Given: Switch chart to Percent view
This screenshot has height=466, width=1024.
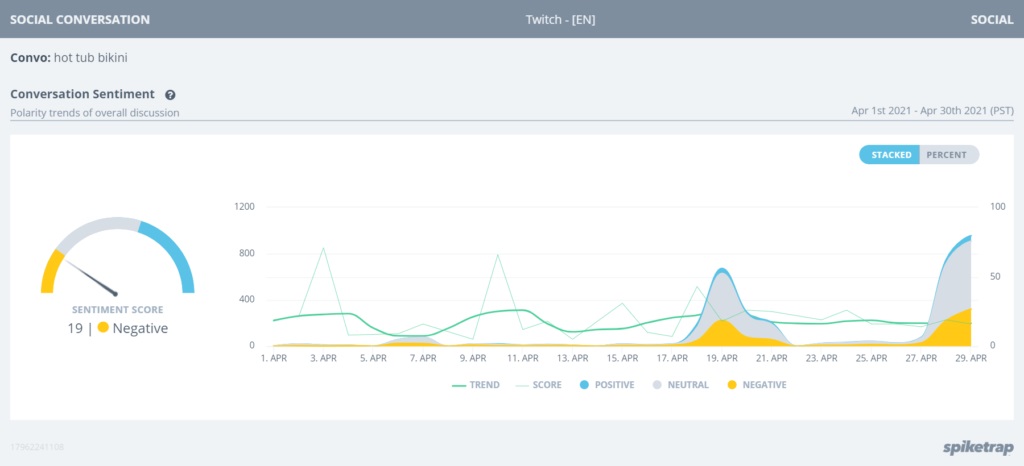Looking at the screenshot, I should pyautogui.click(x=948, y=155).
